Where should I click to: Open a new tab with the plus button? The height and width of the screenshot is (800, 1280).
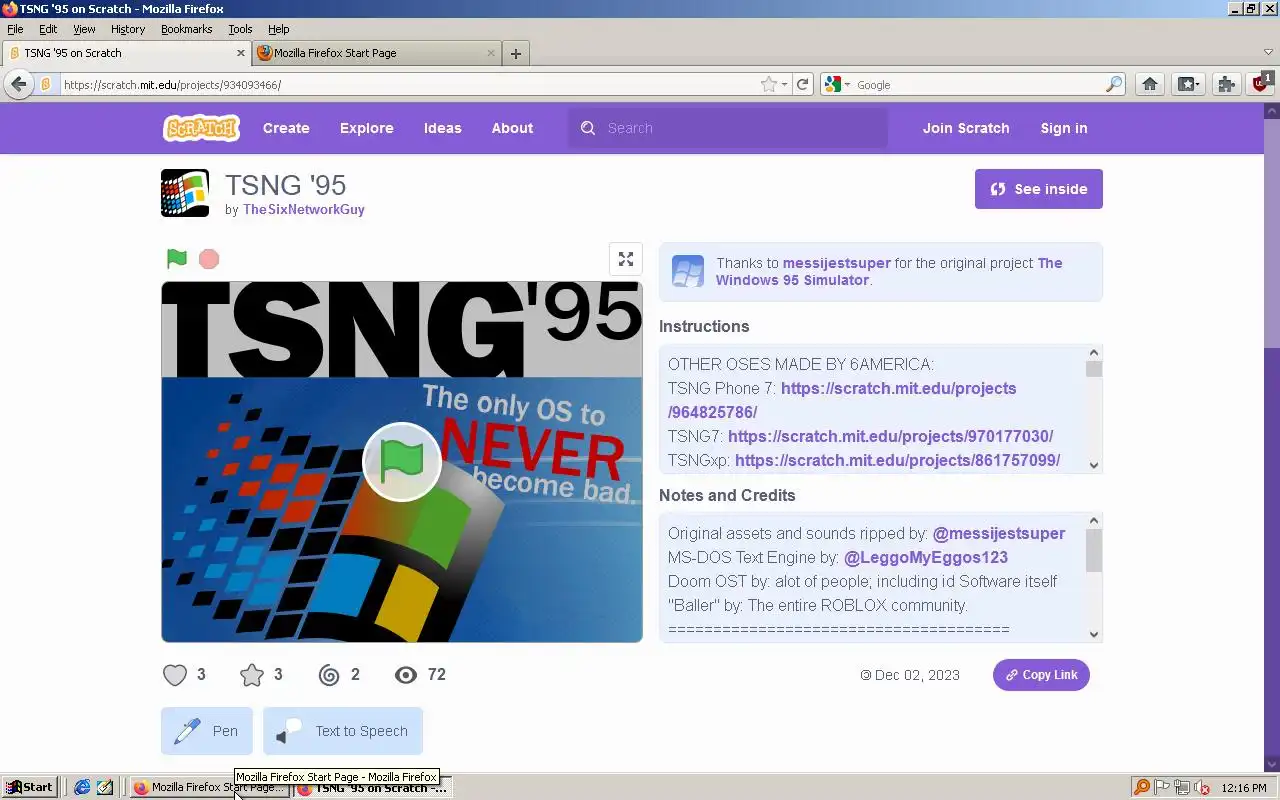516,53
